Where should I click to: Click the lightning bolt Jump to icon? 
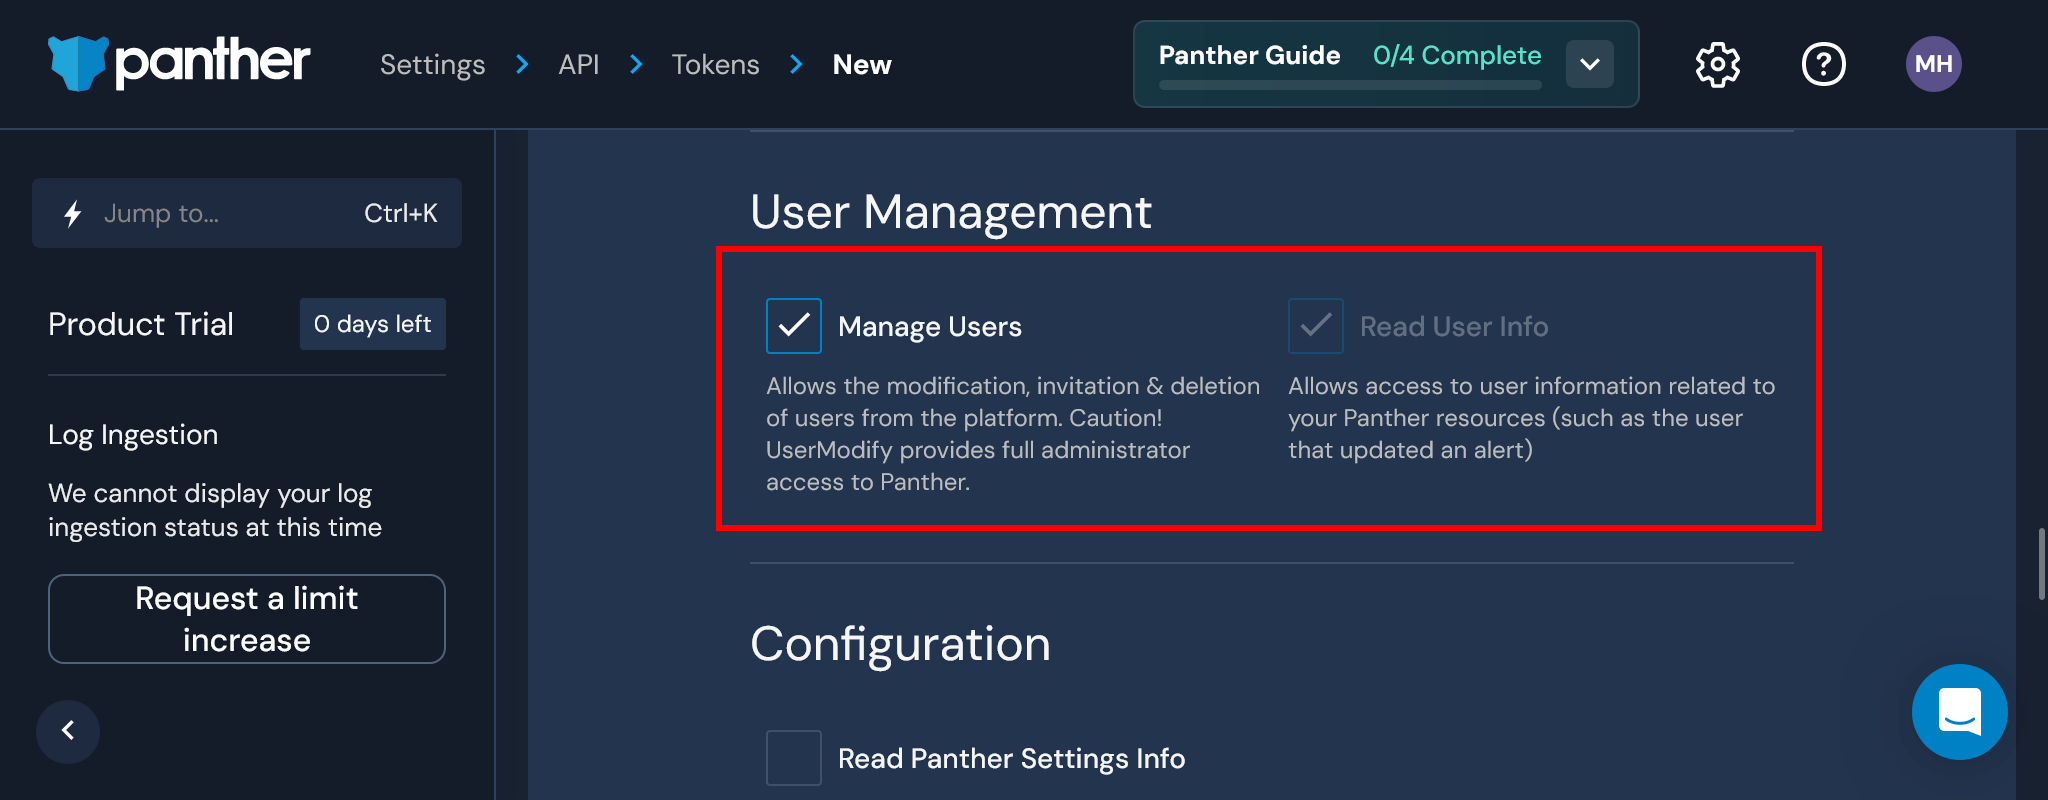coord(73,213)
